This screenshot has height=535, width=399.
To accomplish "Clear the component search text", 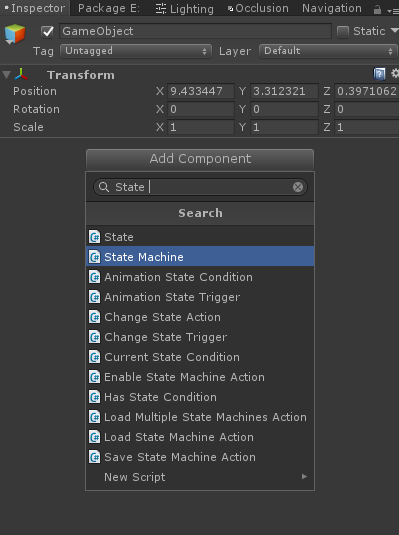I will tap(298, 187).
